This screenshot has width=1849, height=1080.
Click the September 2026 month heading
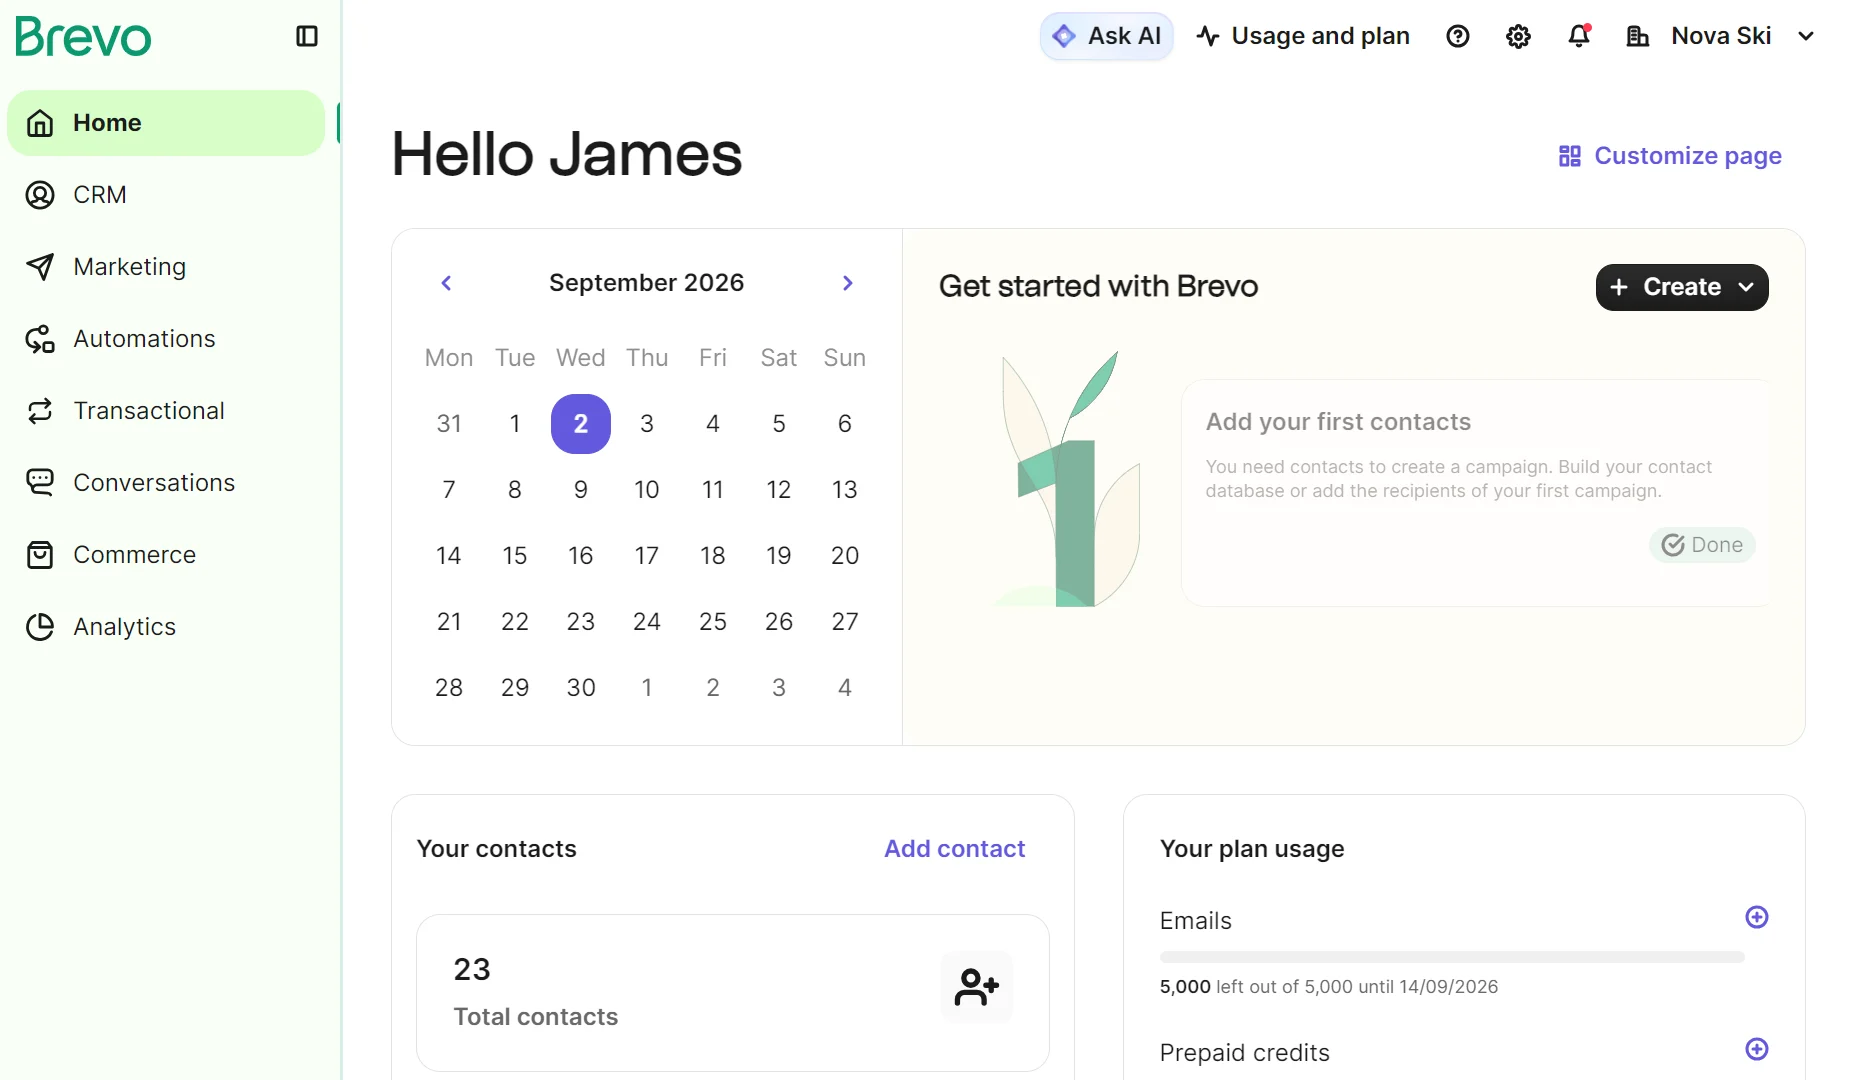(647, 283)
